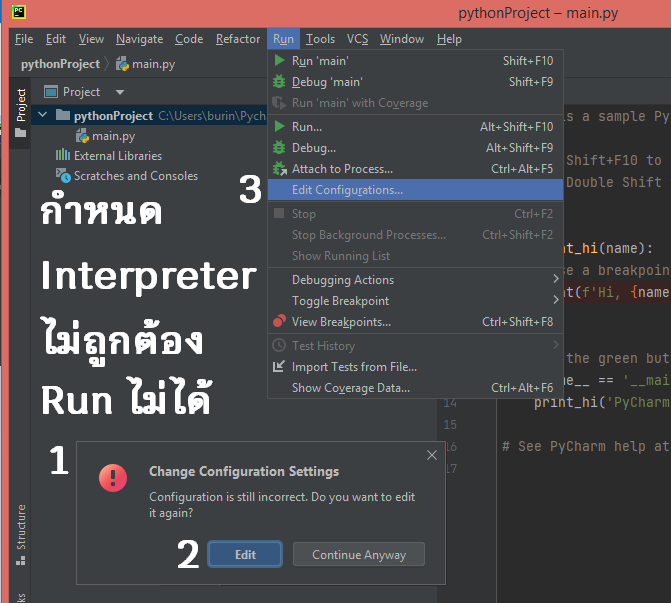Open the VCS menu
Viewport: 671px width, 603px height.
(x=357, y=39)
